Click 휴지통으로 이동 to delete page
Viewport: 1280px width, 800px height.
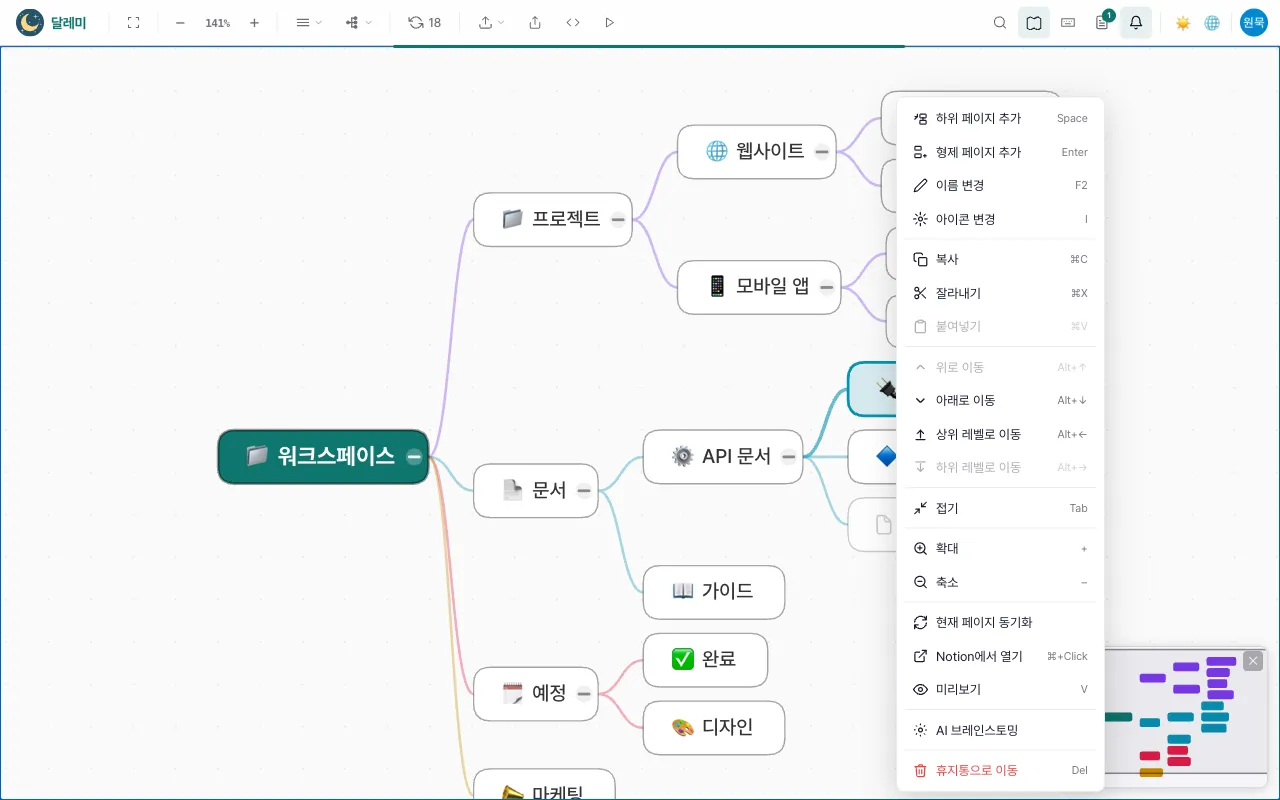[x=1000, y=770]
